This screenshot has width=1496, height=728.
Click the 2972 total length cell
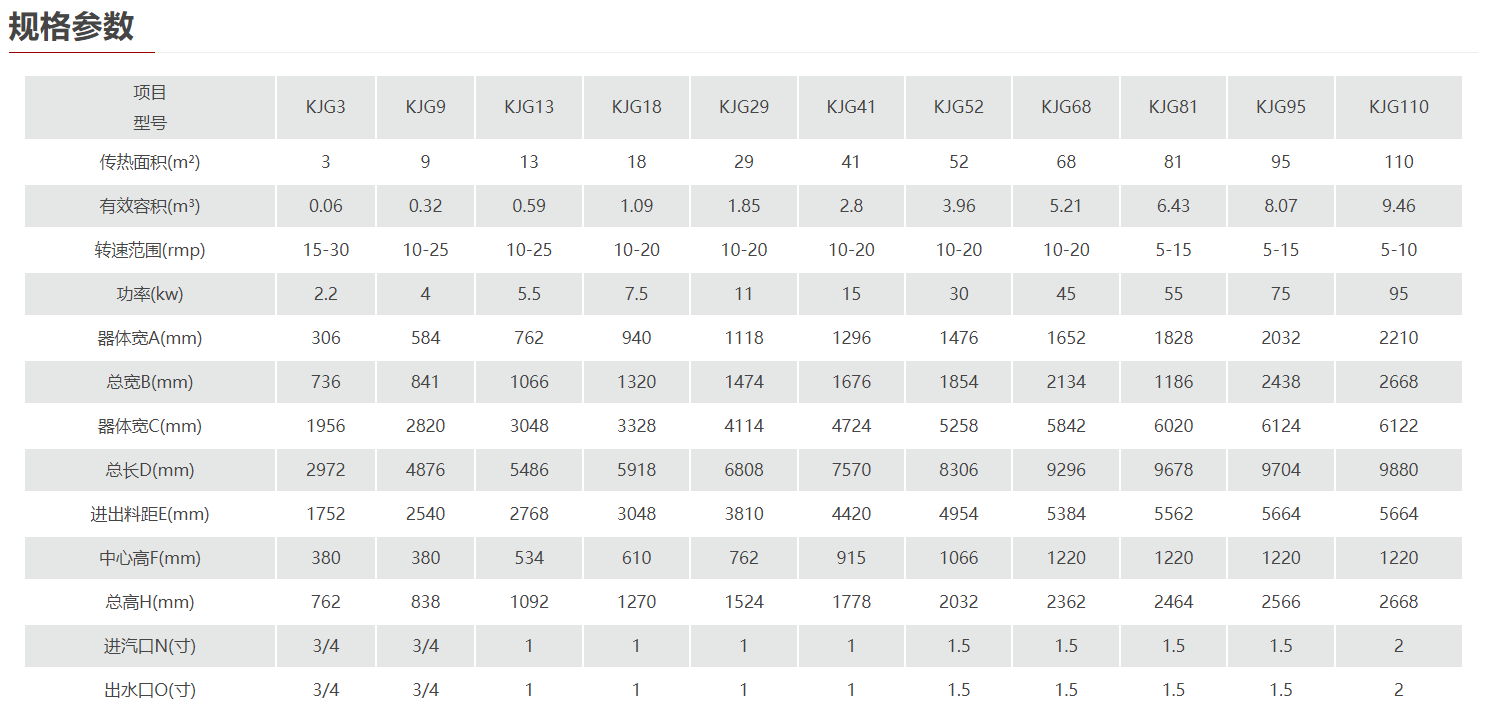pos(326,470)
